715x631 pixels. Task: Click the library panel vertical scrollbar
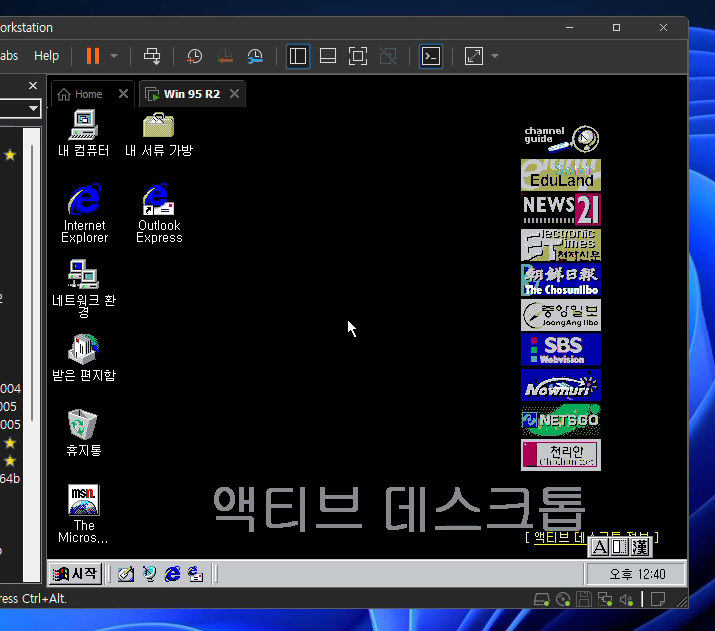click(31, 283)
